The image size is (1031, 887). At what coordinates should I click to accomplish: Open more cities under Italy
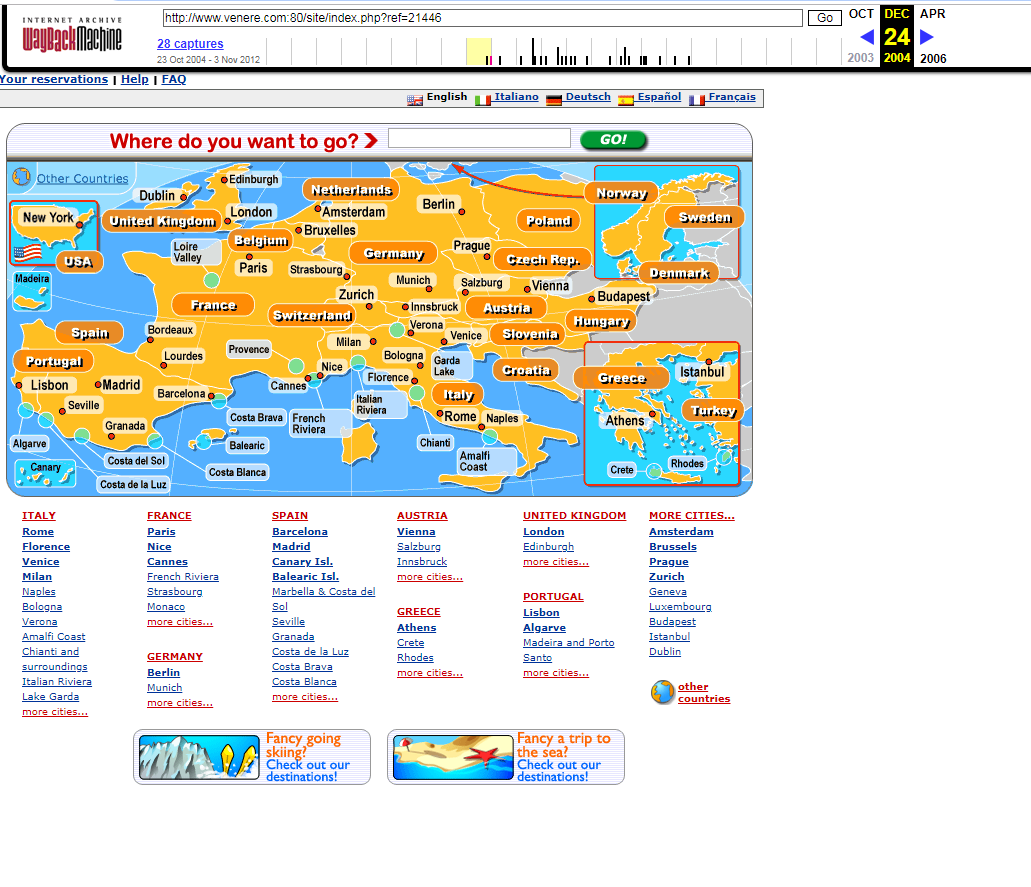click(55, 711)
